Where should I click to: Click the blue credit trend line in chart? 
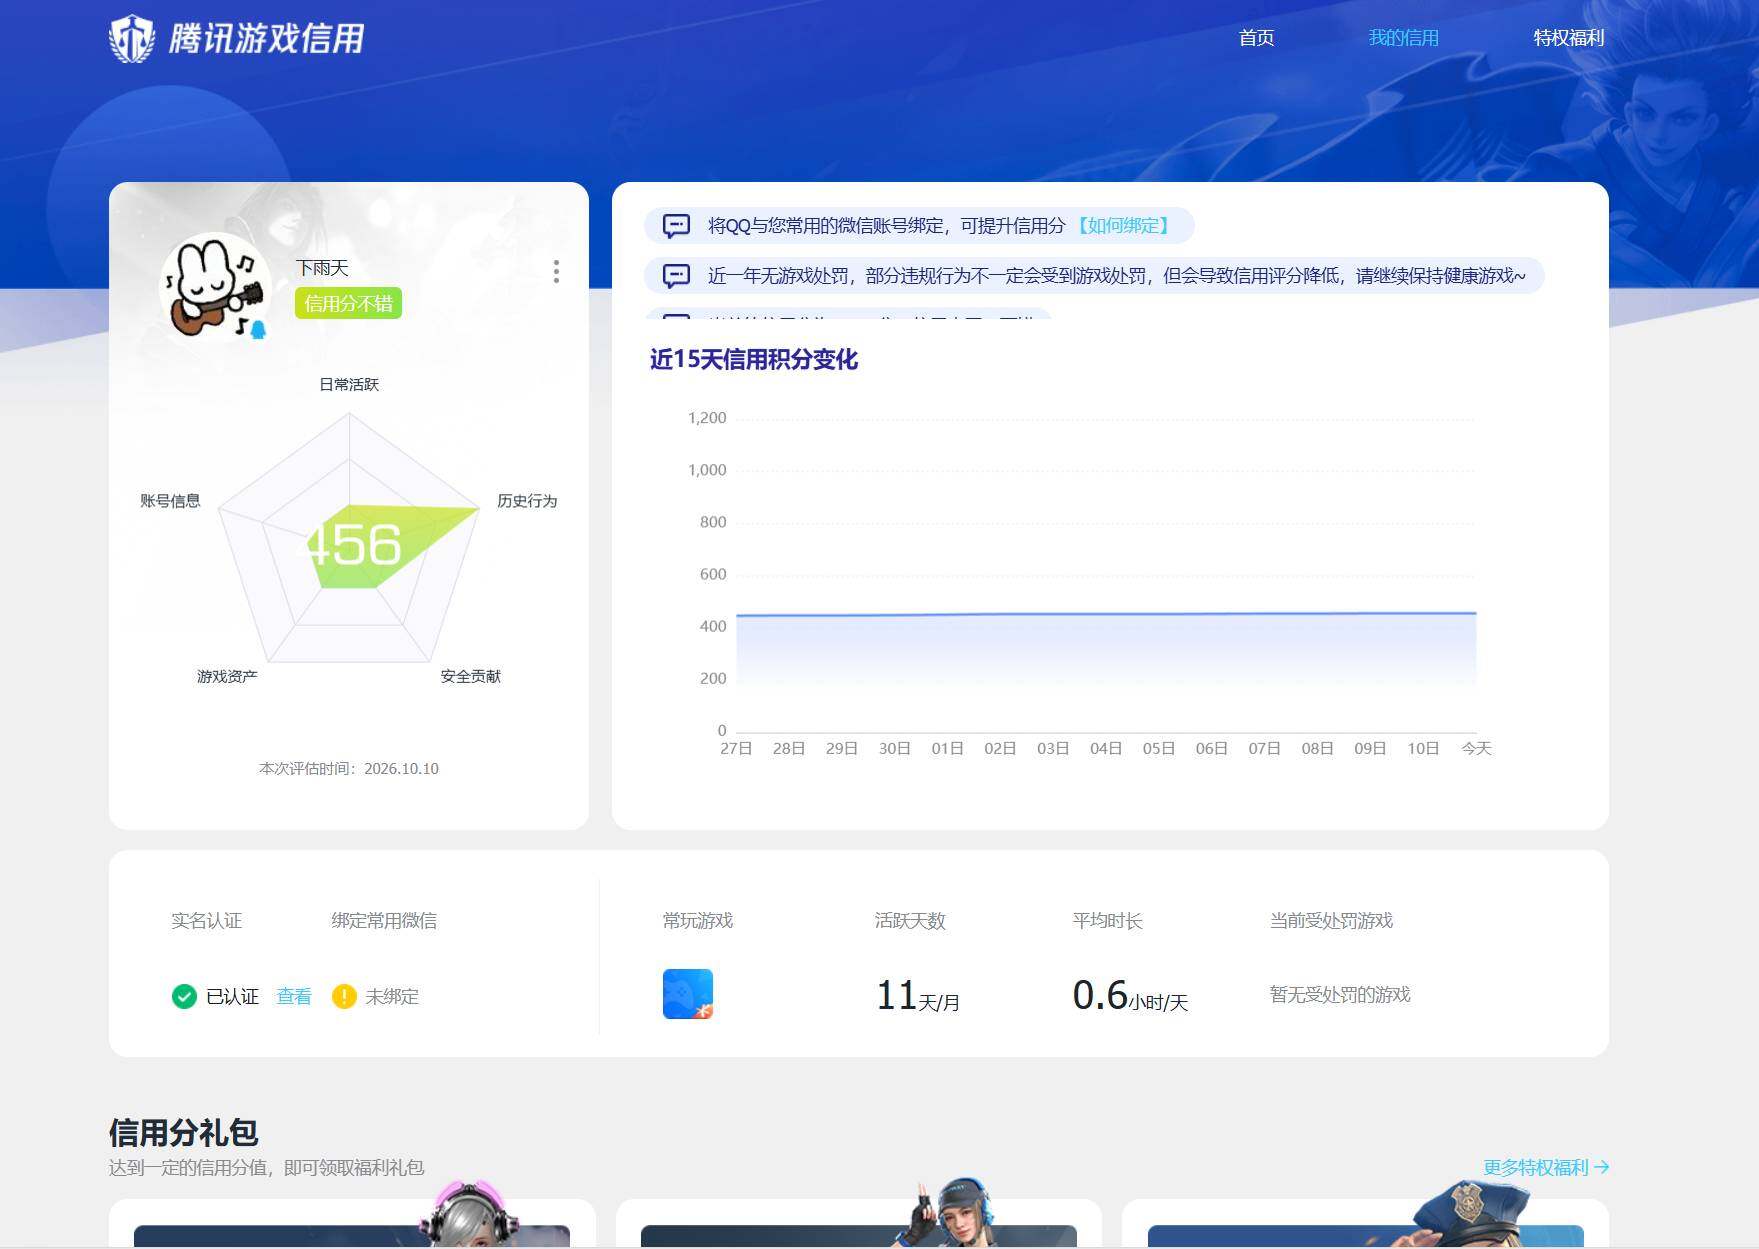pyautogui.click(x=1106, y=614)
